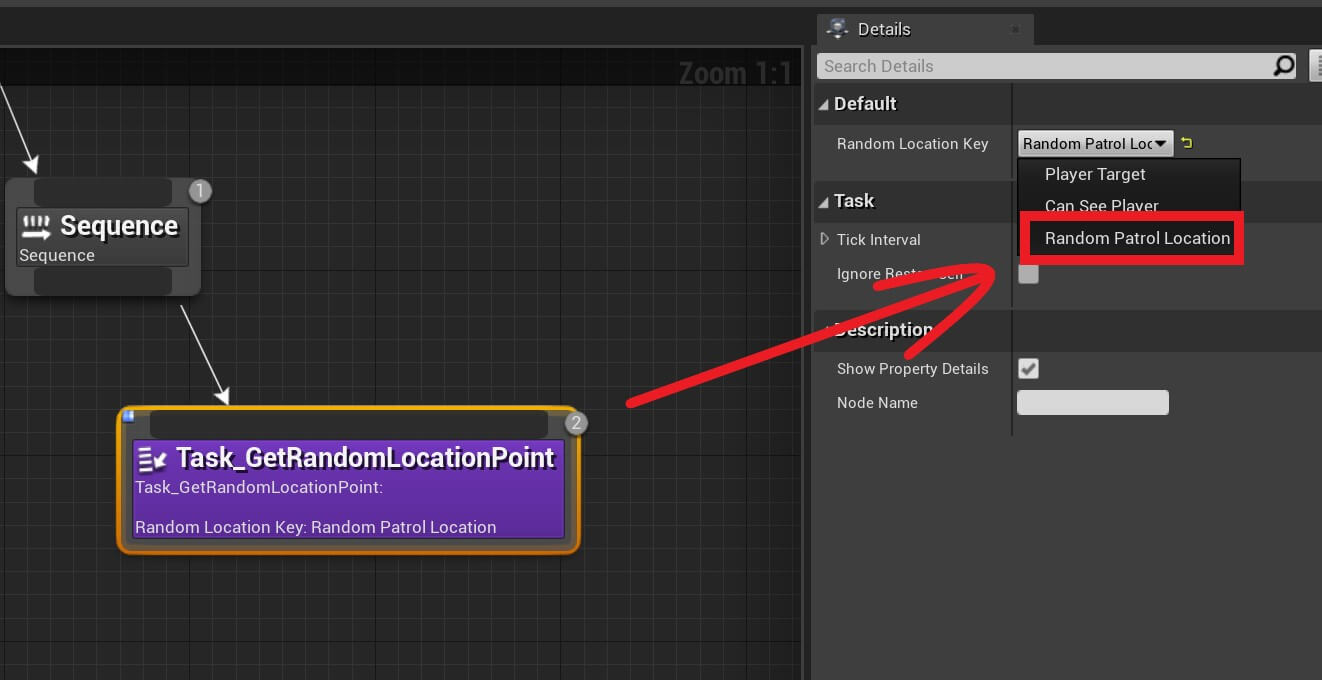Collapse the Task section
Viewport: 1322px width, 680px height.
(824, 202)
